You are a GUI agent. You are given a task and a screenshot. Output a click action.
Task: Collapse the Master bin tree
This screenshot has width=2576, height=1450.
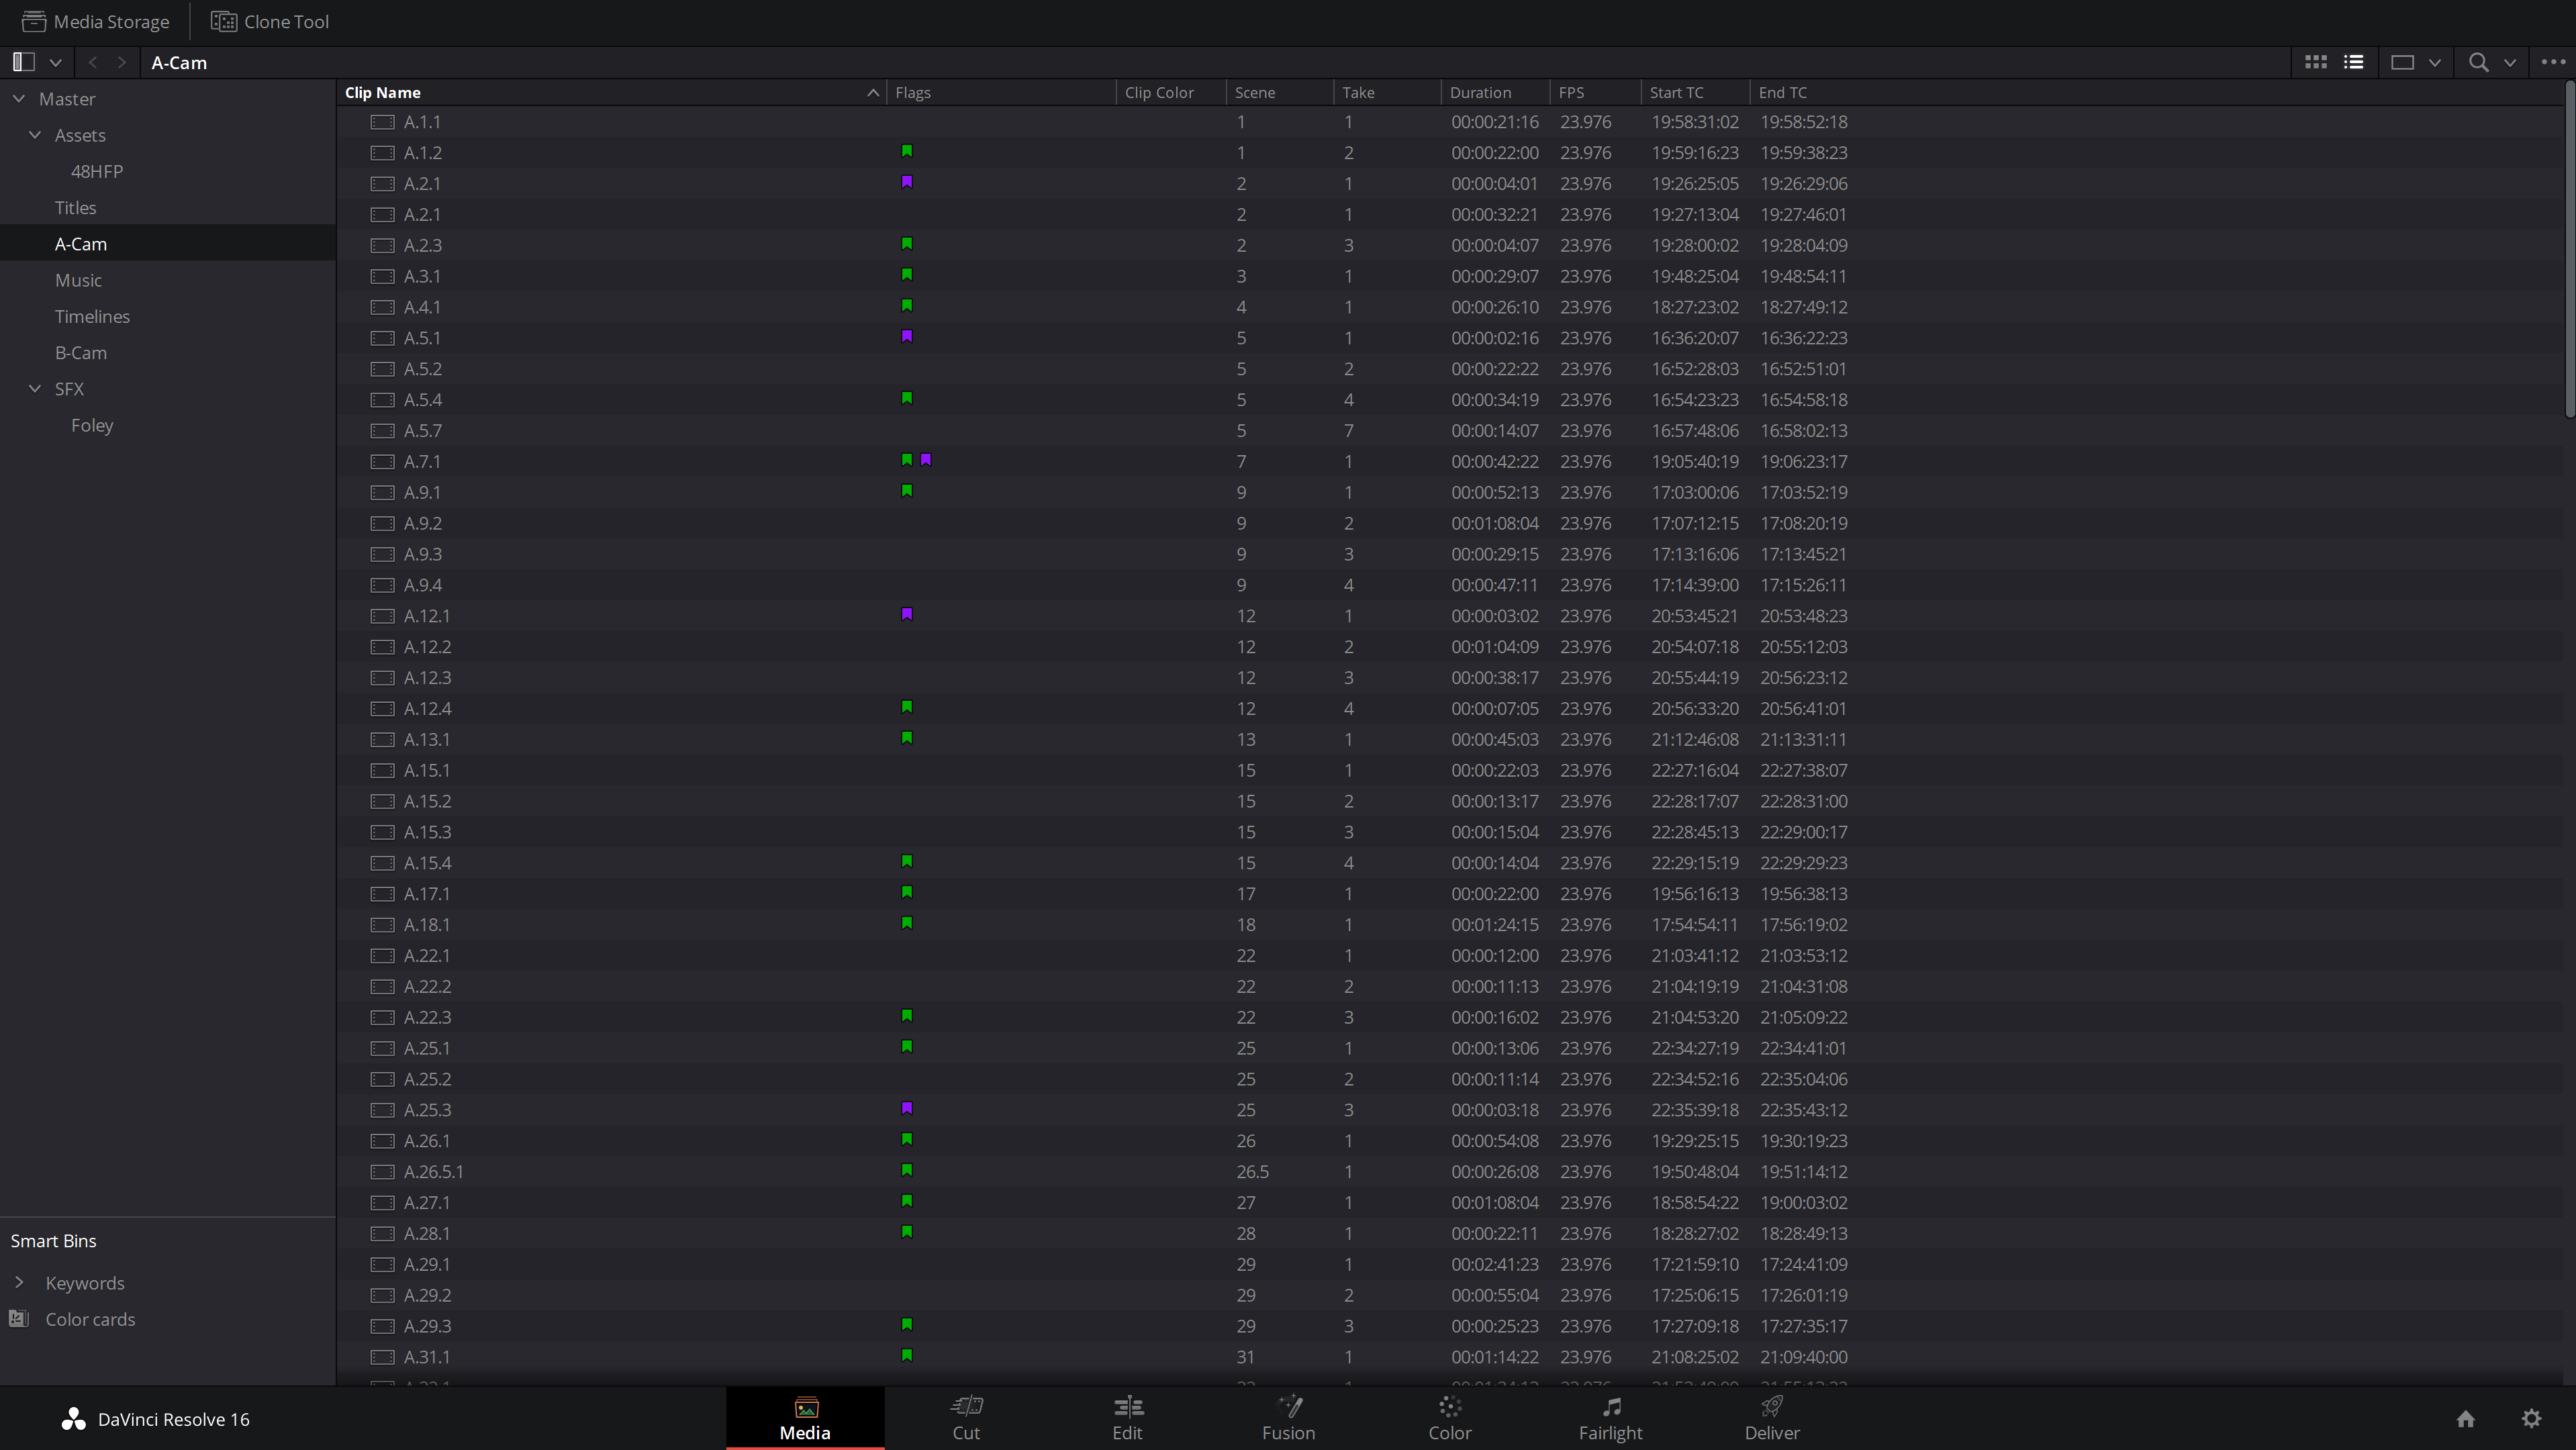tap(19, 99)
